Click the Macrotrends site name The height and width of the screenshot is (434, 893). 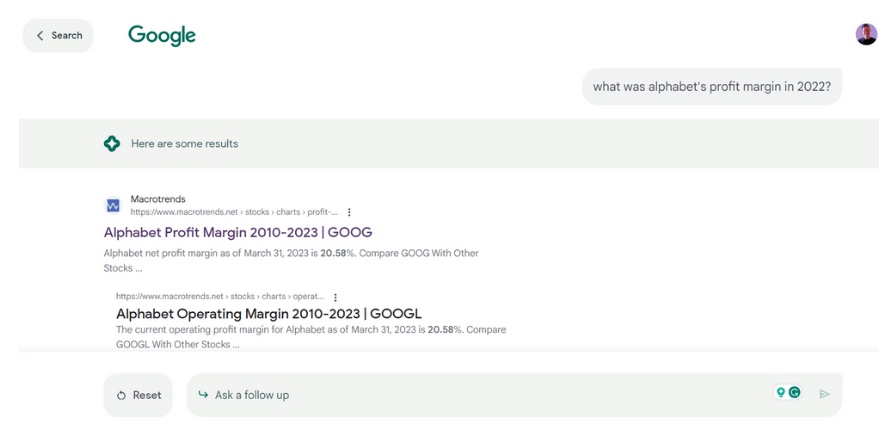158,199
